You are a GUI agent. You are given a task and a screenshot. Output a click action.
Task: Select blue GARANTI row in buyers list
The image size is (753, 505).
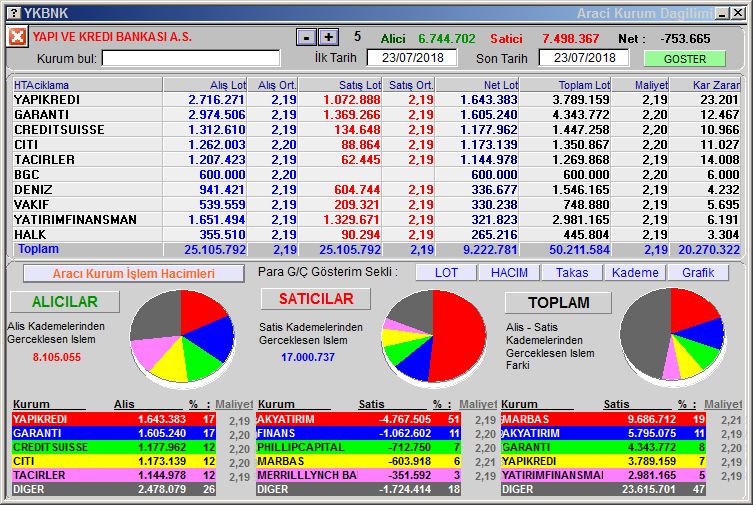click(x=114, y=433)
